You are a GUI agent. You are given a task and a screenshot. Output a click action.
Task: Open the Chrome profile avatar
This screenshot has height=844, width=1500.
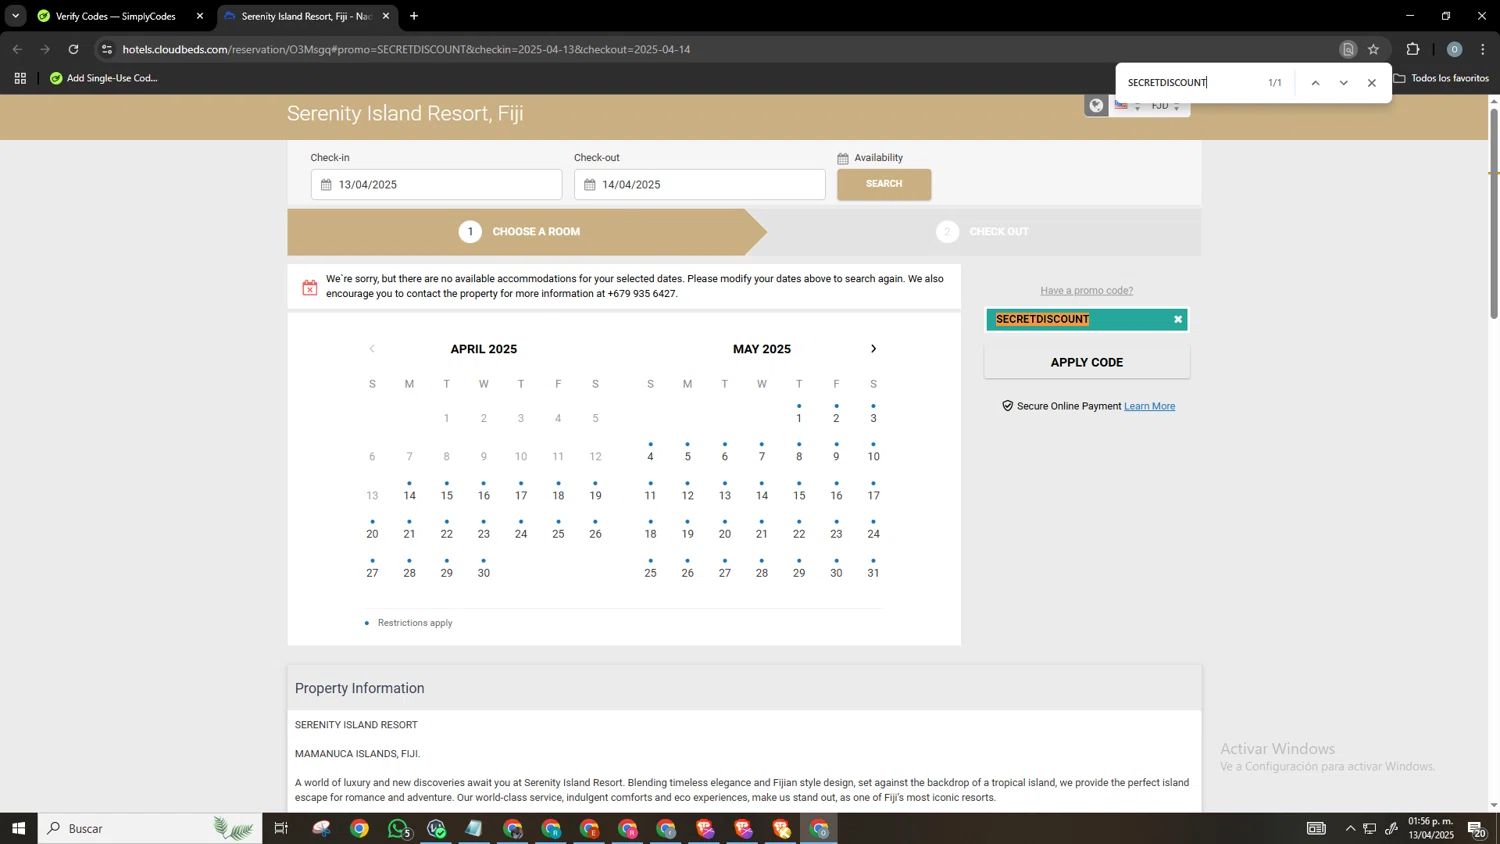tap(1454, 49)
